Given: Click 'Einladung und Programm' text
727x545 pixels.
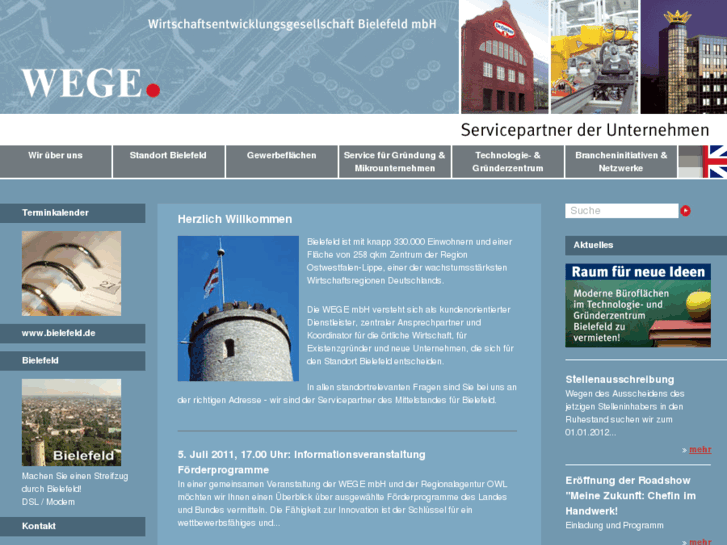Looking at the screenshot, I should point(614,526).
